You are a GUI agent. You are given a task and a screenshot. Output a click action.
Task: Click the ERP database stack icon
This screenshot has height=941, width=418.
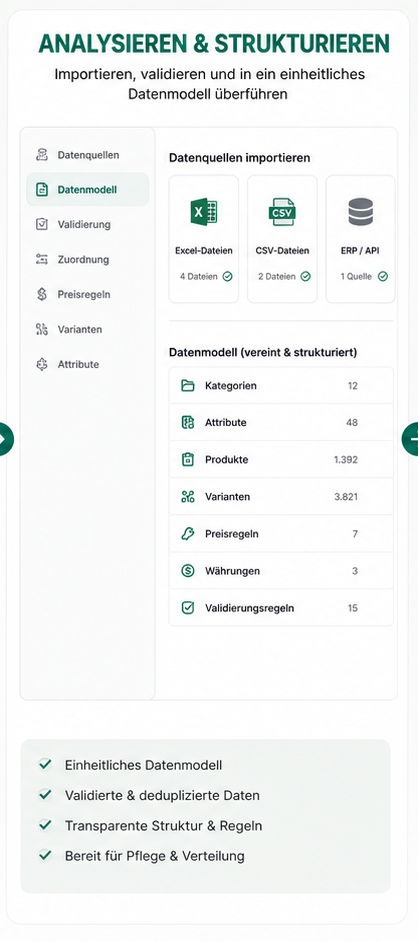pyautogui.click(x=360, y=212)
